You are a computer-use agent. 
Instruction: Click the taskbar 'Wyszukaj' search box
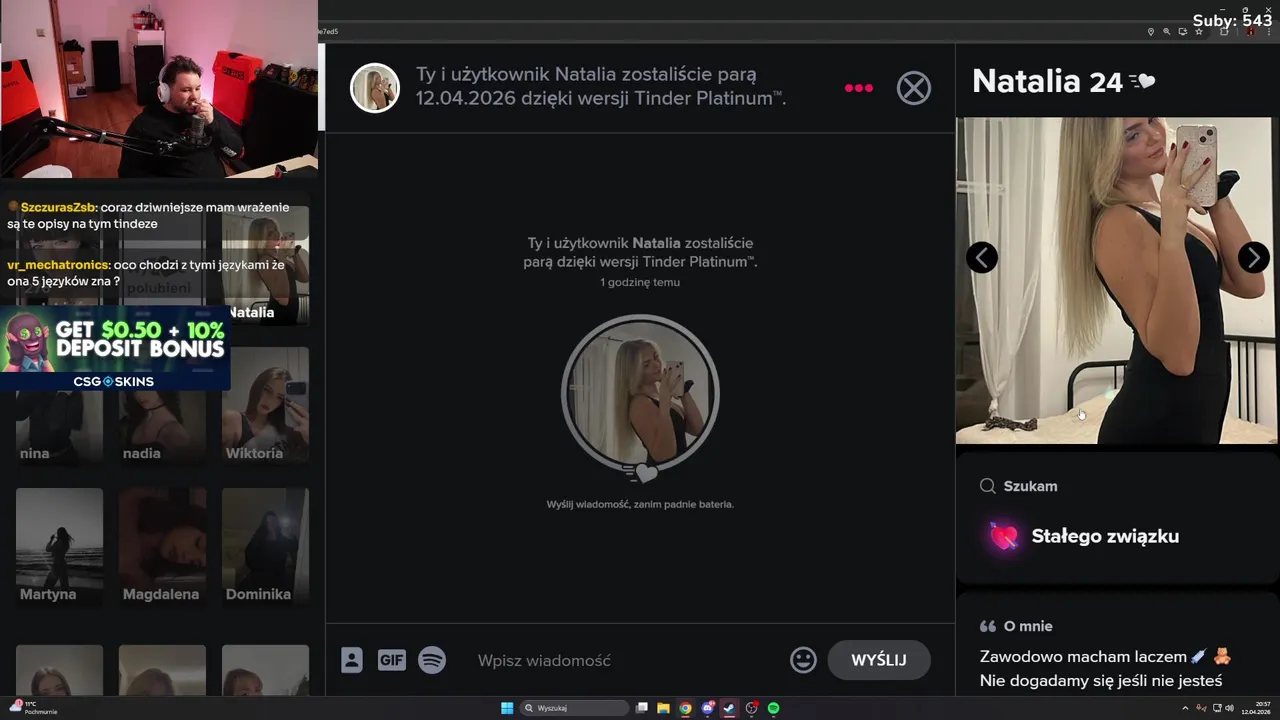[x=576, y=708]
